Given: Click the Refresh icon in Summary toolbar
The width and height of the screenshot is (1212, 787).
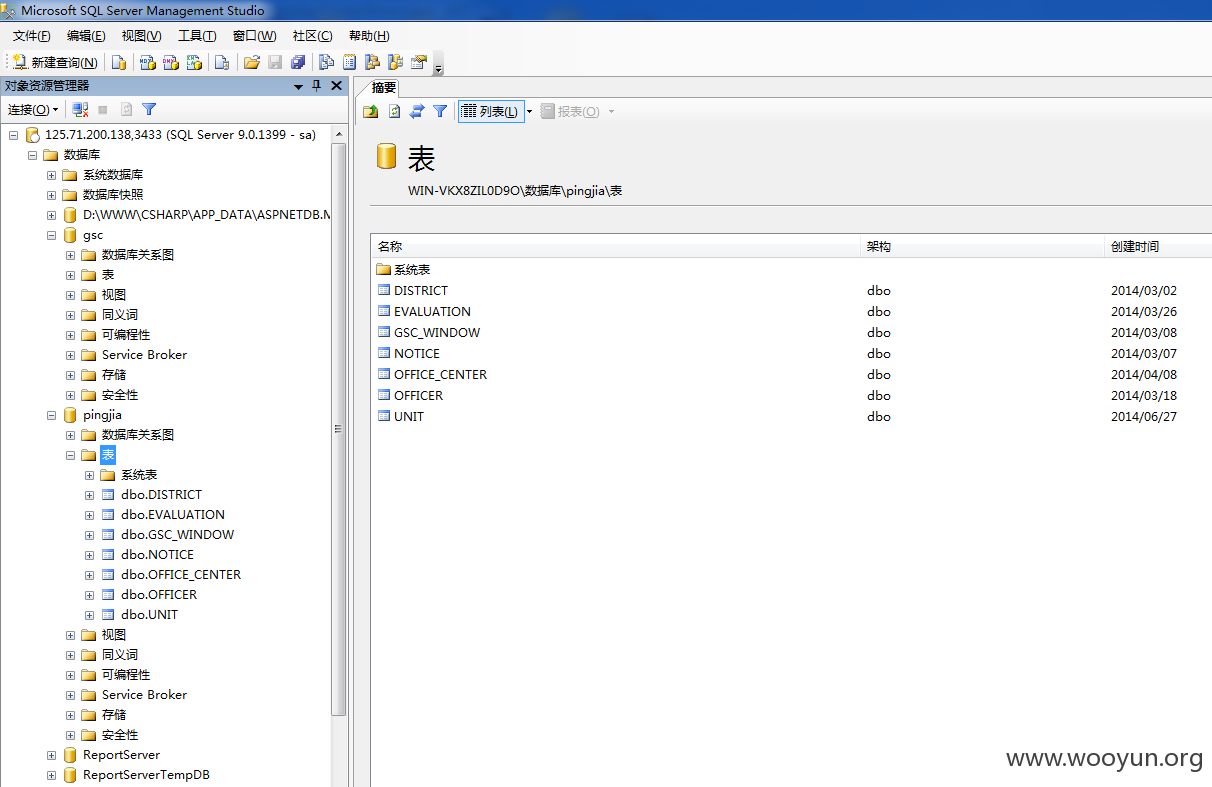Looking at the screenshot, I should point(394,111).
